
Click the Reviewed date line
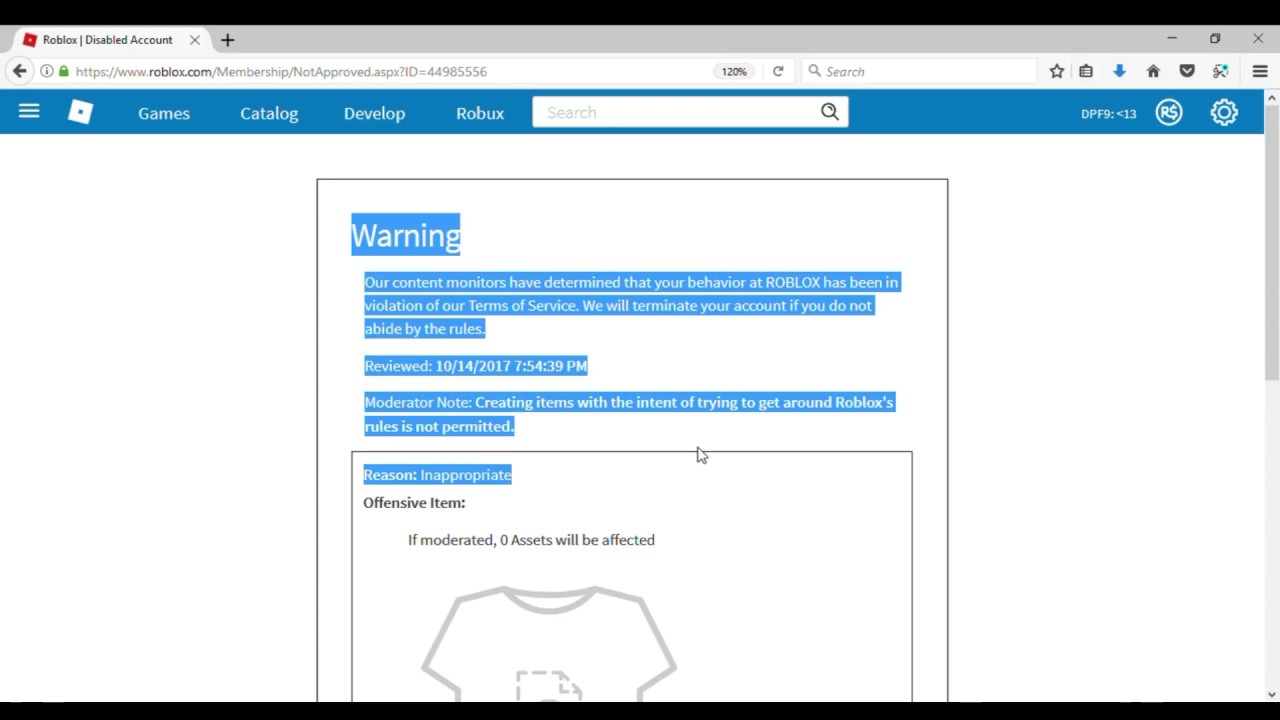click(x=475, y=366)
